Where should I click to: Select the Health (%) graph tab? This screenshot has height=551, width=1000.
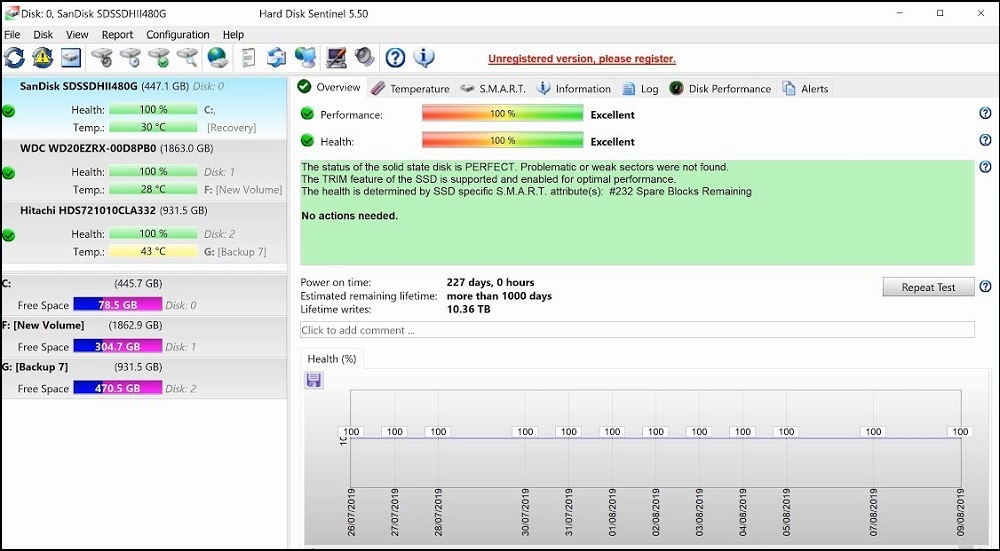point(332,359)
